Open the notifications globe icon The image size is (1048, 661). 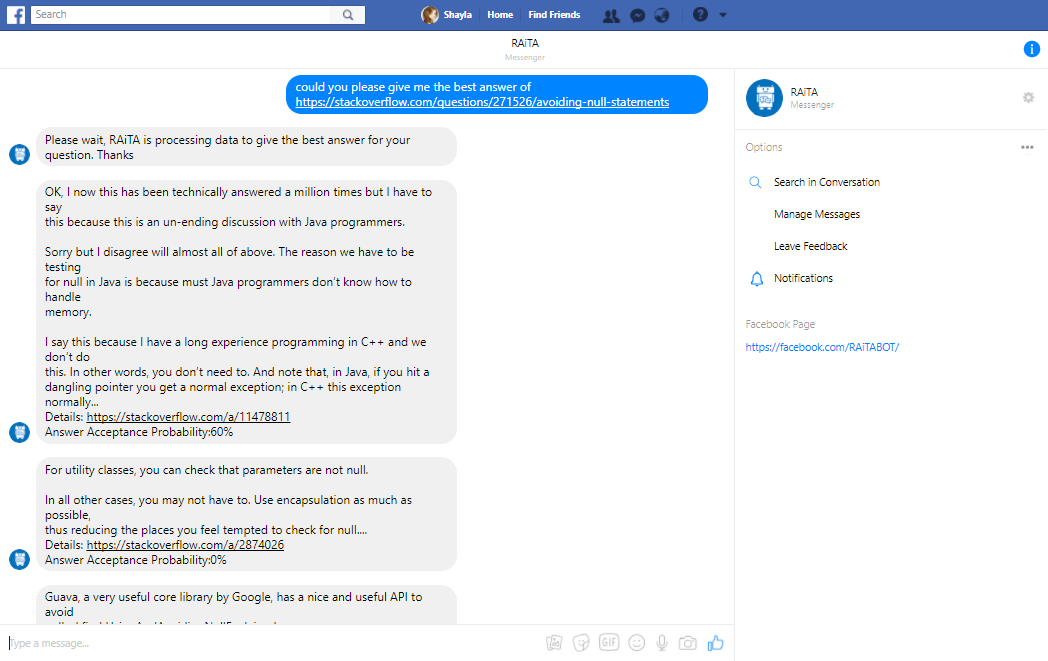point(662,15)
